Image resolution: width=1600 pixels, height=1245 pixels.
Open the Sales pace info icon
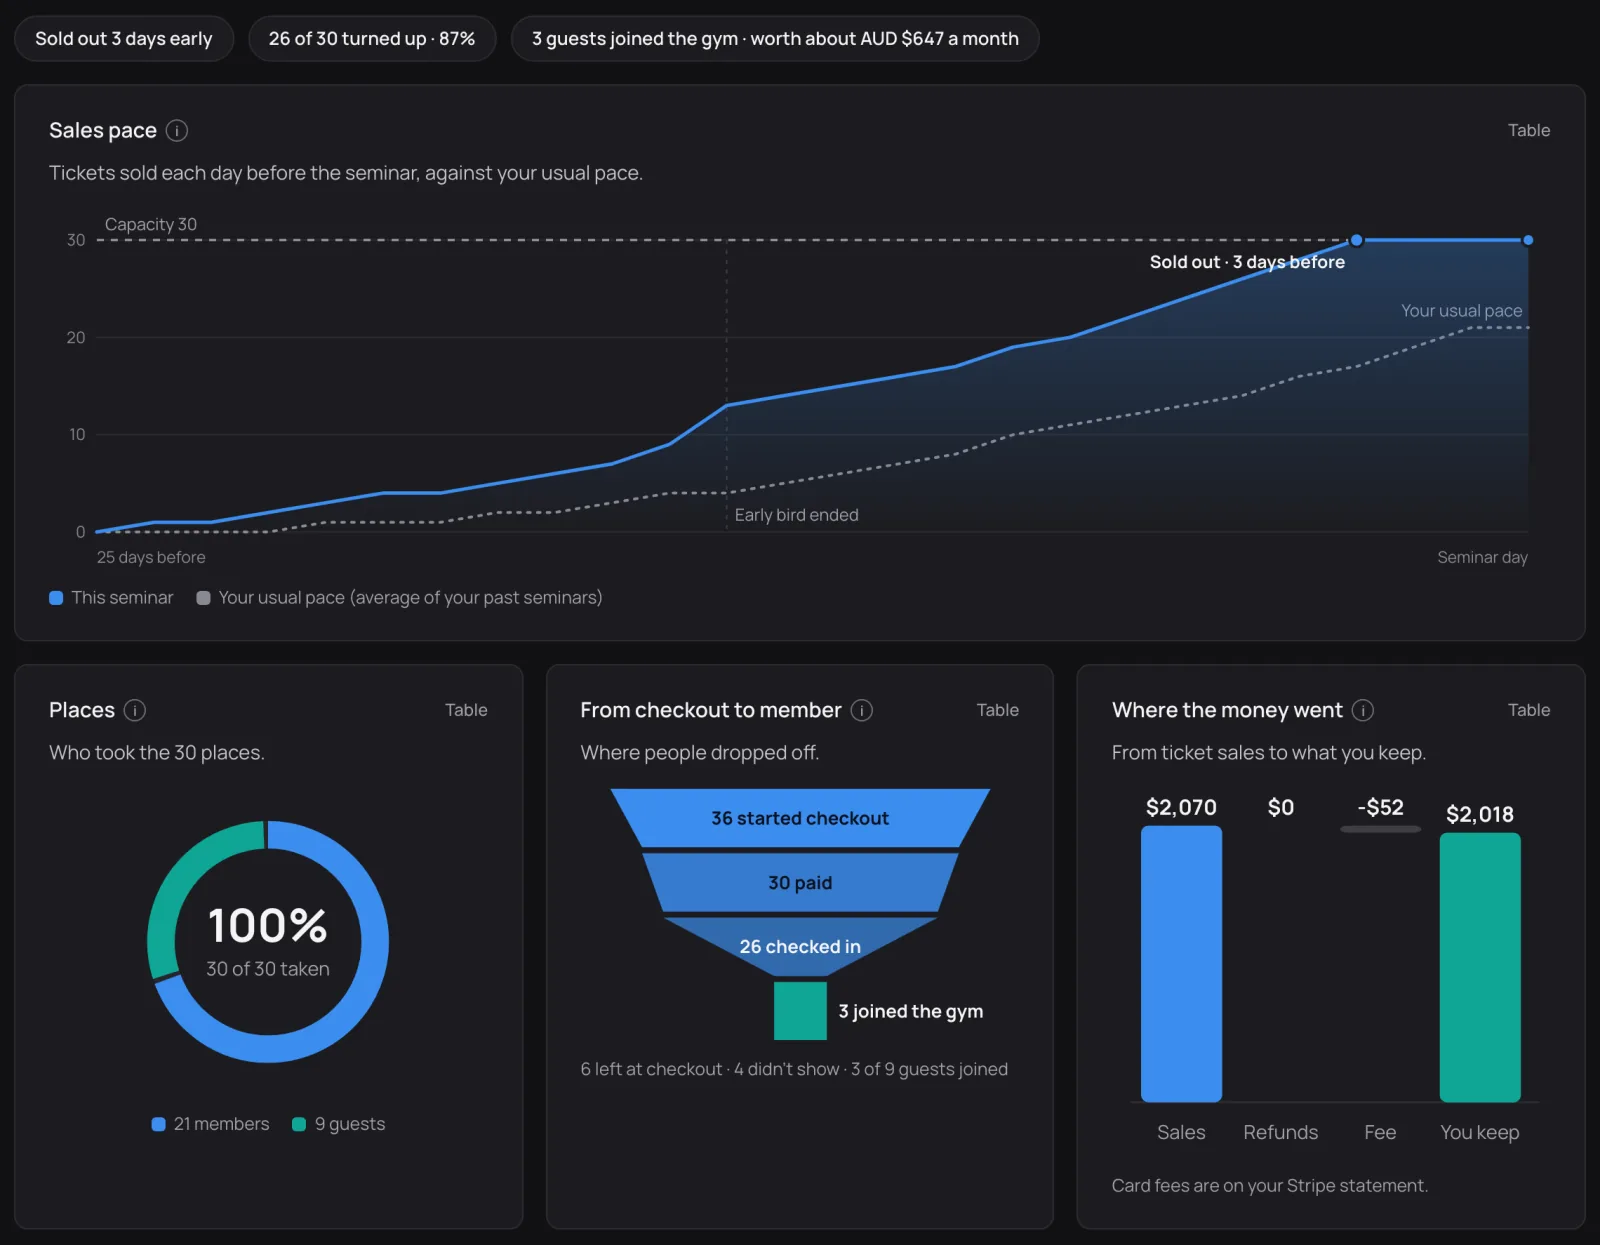pos(177,131)
